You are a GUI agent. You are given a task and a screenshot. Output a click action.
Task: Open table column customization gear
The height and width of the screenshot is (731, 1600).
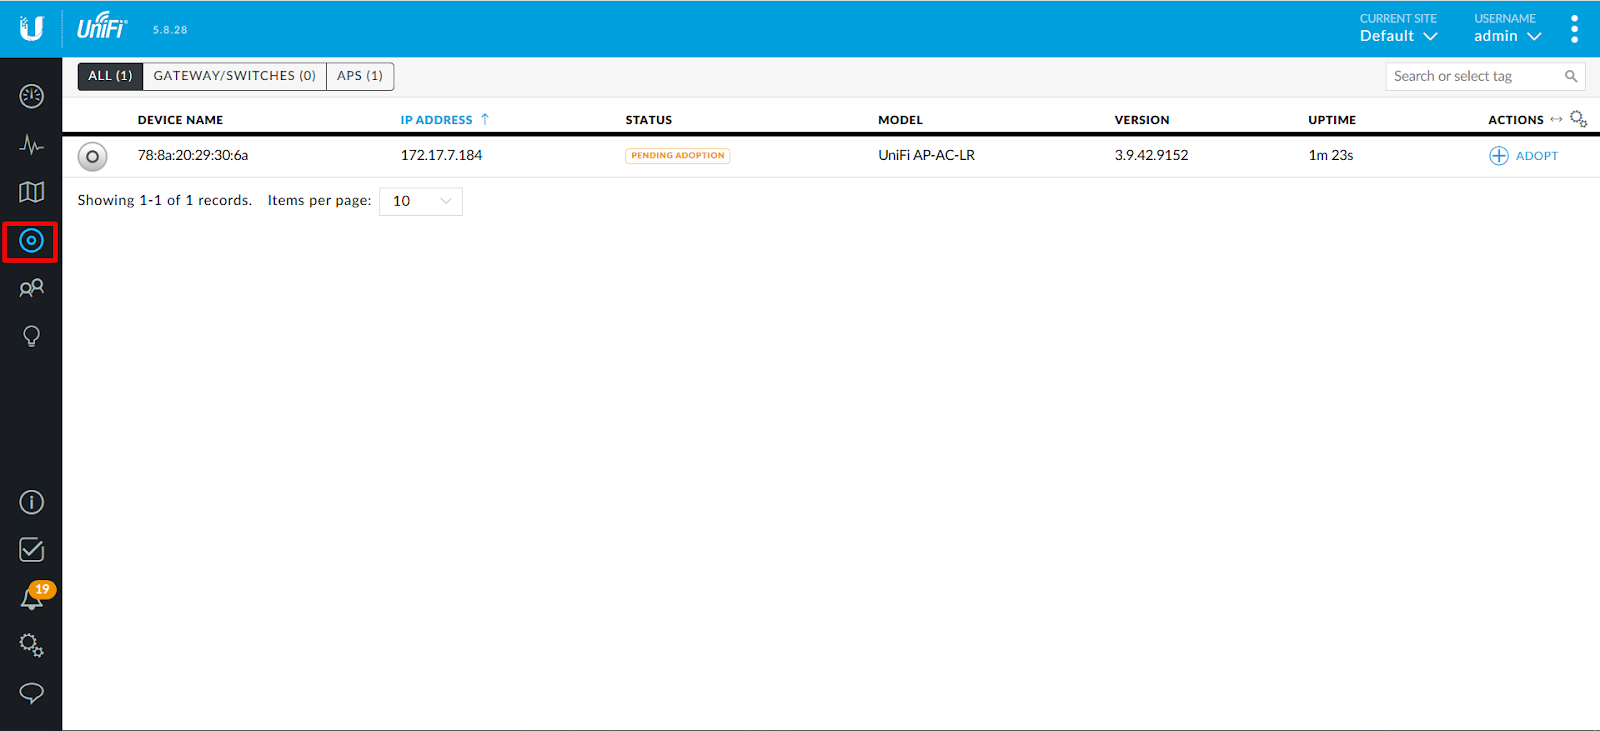[x=1578, y=119]
